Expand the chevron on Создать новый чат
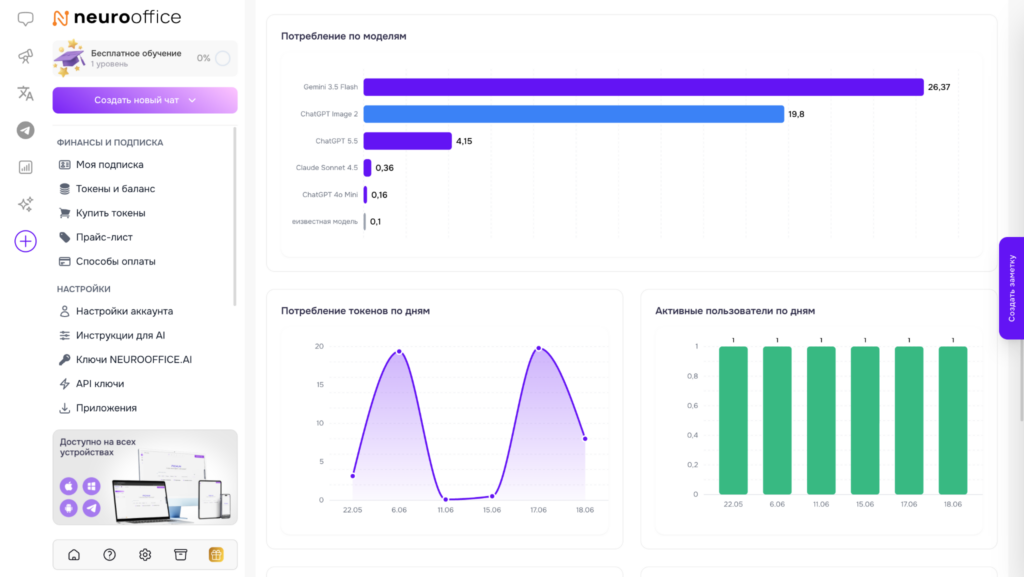The width and height of the screenshot is (1024, 577). 192,101
